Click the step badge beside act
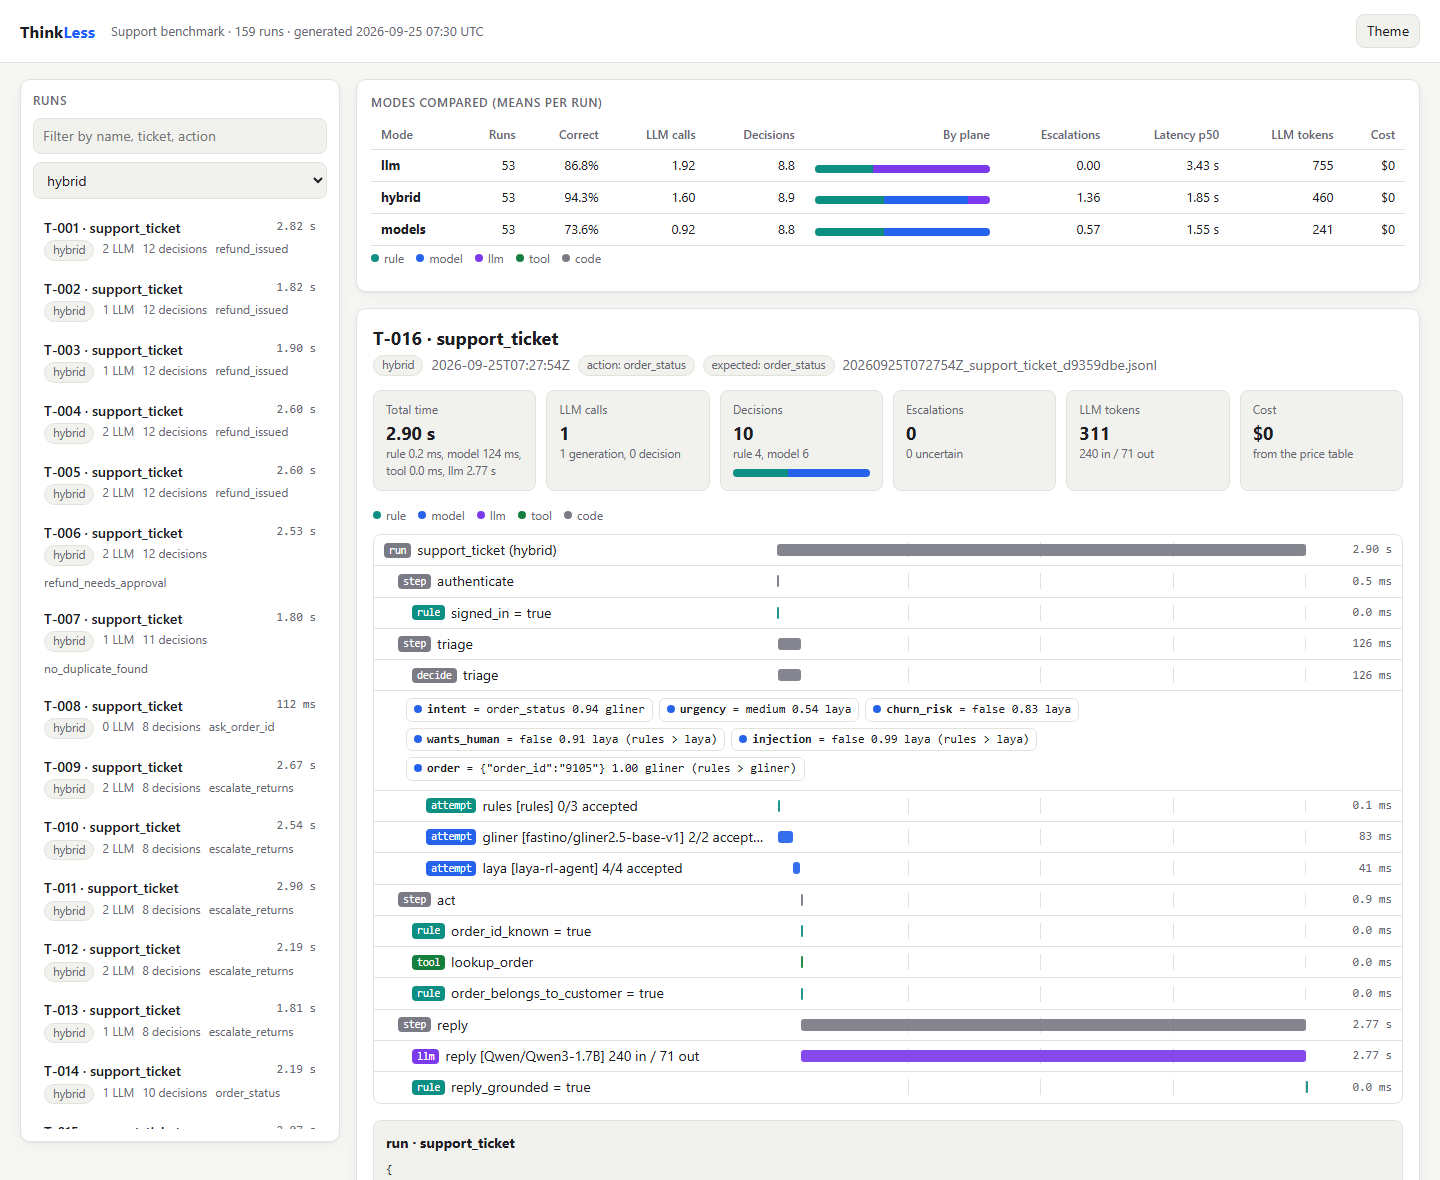 tap(414, 900)
